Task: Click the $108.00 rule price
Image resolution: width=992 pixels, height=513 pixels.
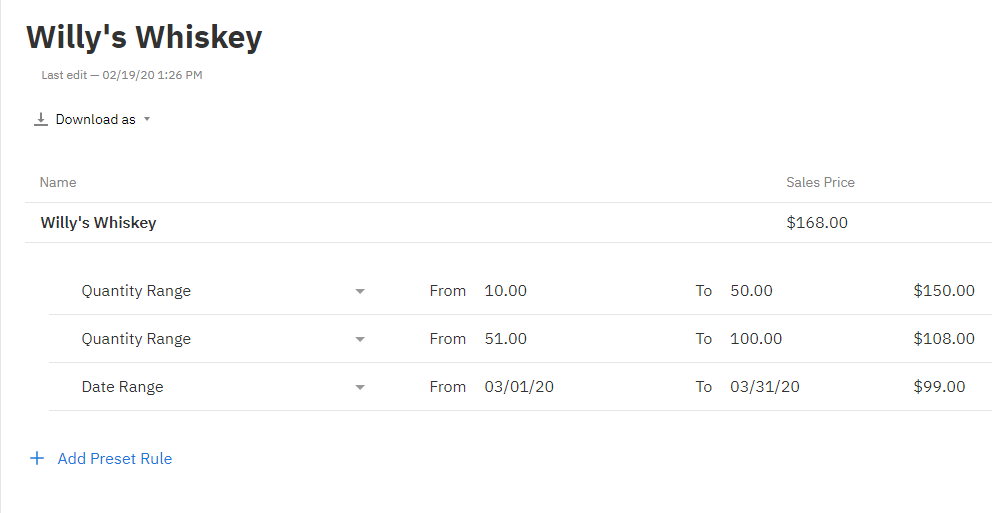Action: pos(944,339)
